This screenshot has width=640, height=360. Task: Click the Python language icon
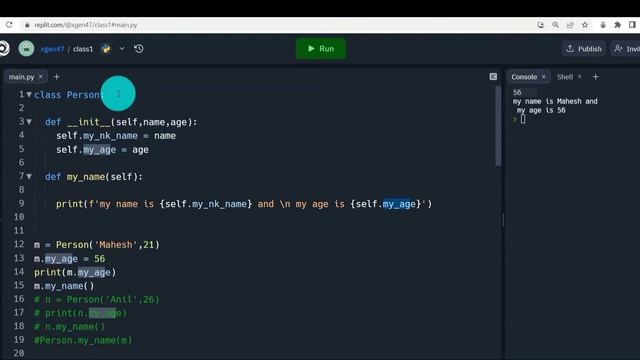pyautogui.click(x=106, y=49)
